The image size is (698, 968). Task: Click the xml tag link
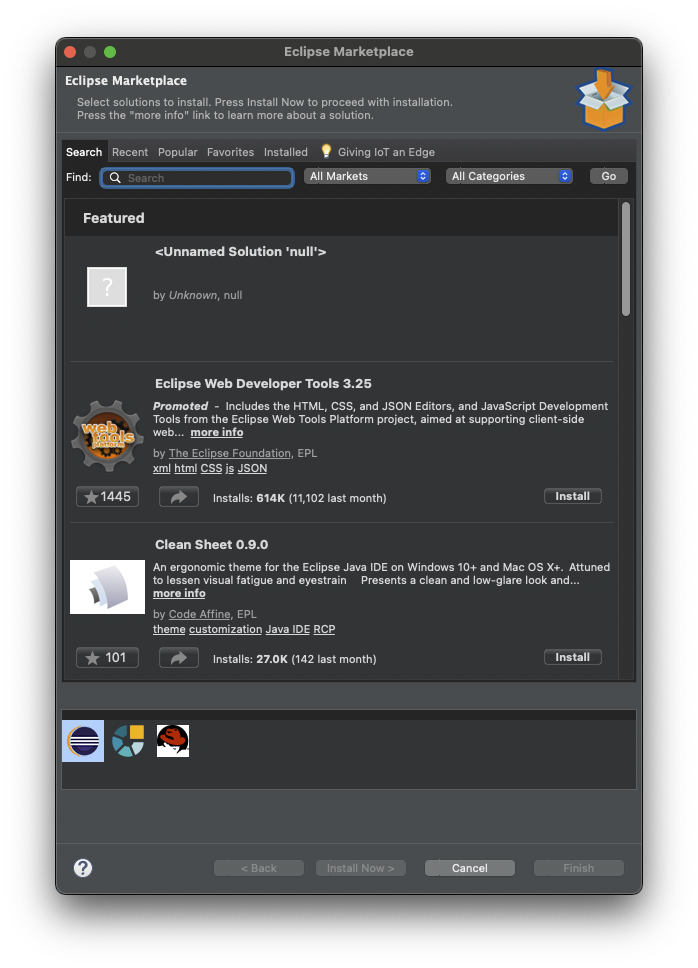coord(162,469)
